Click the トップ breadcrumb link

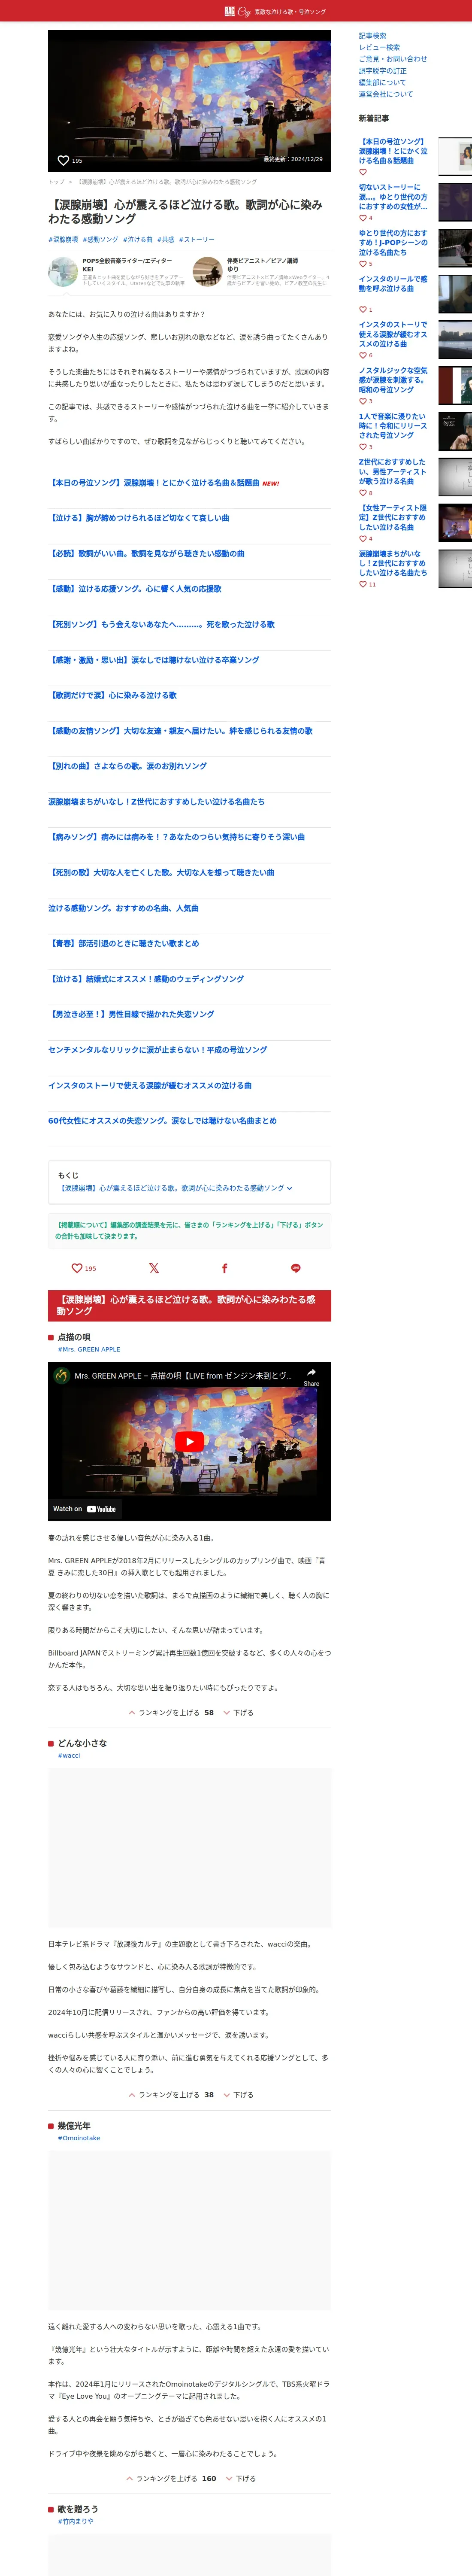(x=56, y=182)
